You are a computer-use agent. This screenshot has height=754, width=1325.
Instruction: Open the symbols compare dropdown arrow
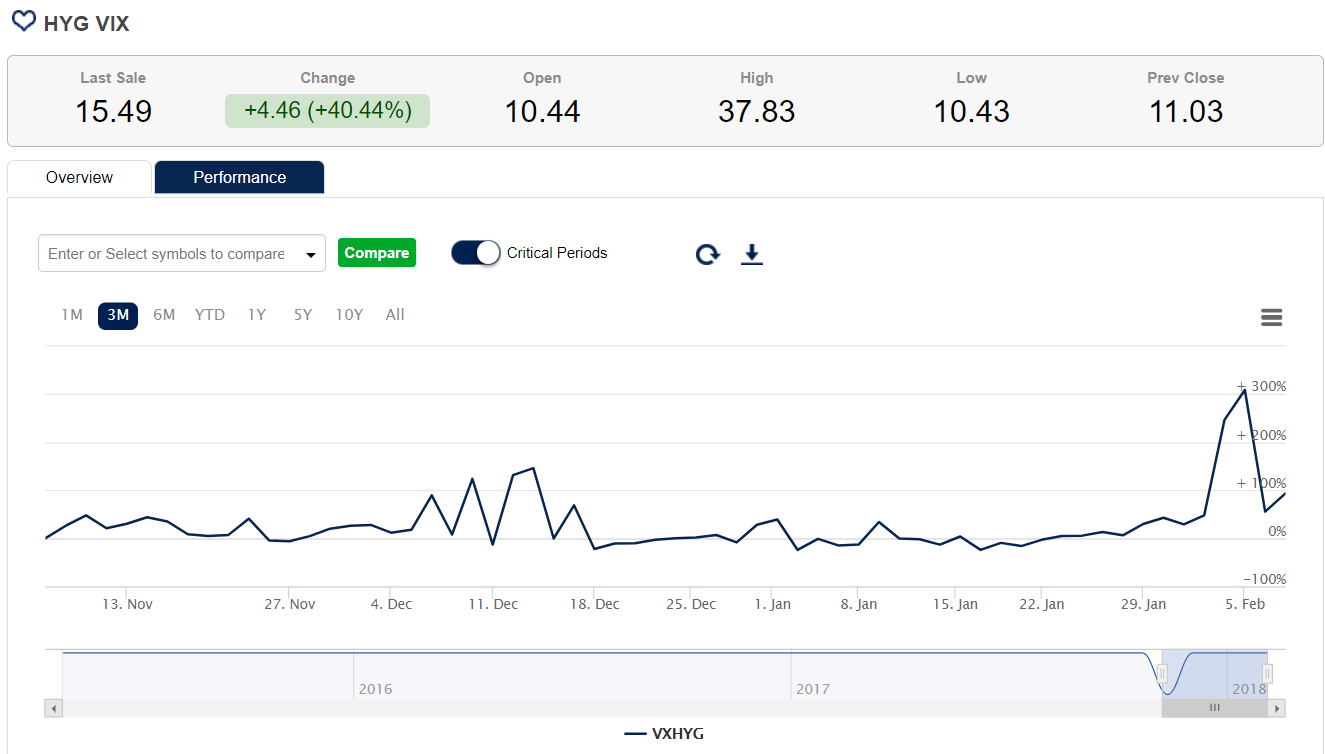pos(310,254)
